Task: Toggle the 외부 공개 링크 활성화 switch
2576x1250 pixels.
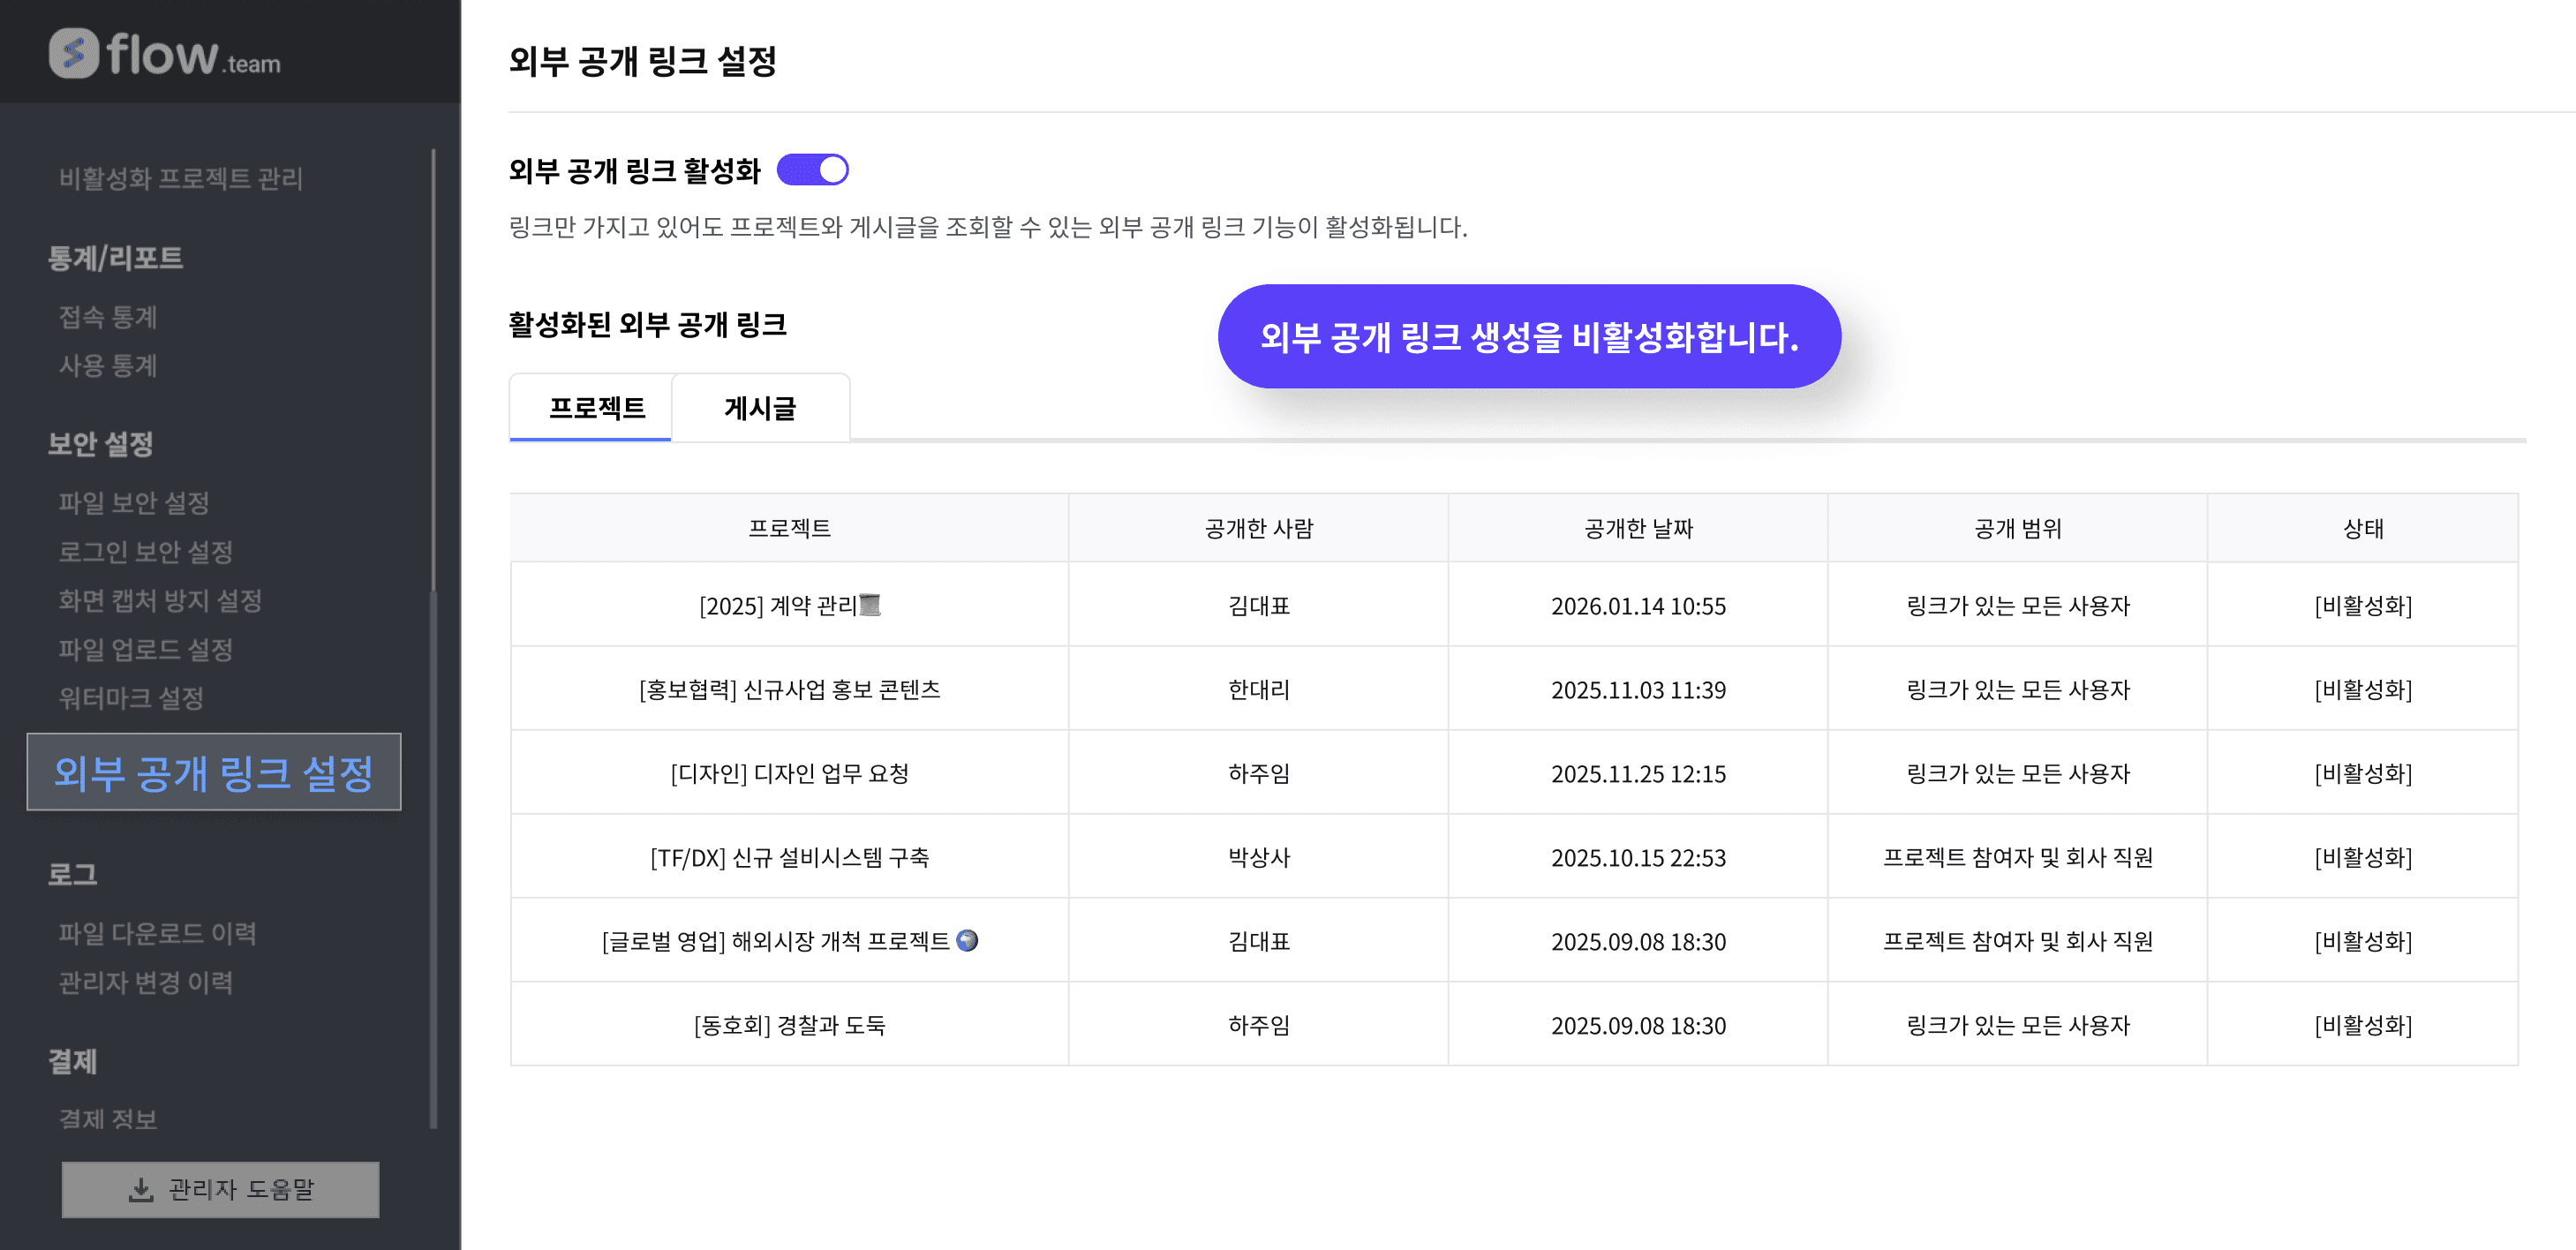Action: [x=812, y=170]
